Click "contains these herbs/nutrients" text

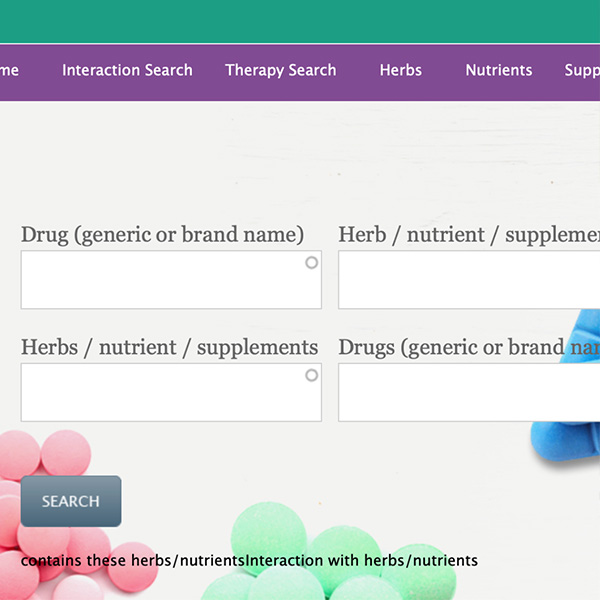pos(133,560)
